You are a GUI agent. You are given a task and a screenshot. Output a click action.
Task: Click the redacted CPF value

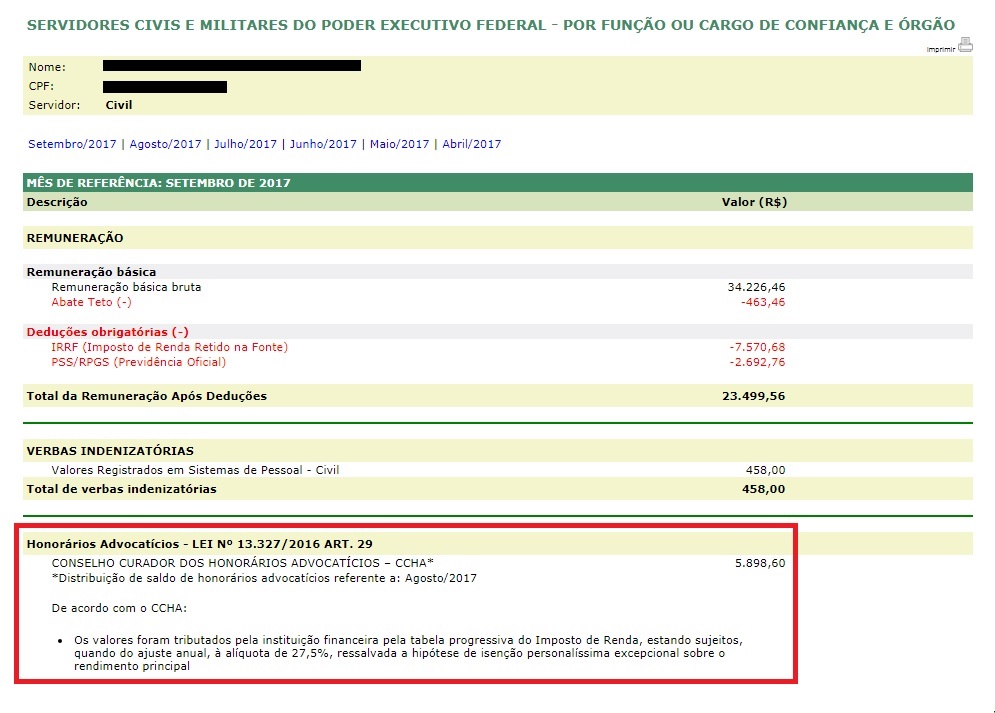tap(164, 86)
